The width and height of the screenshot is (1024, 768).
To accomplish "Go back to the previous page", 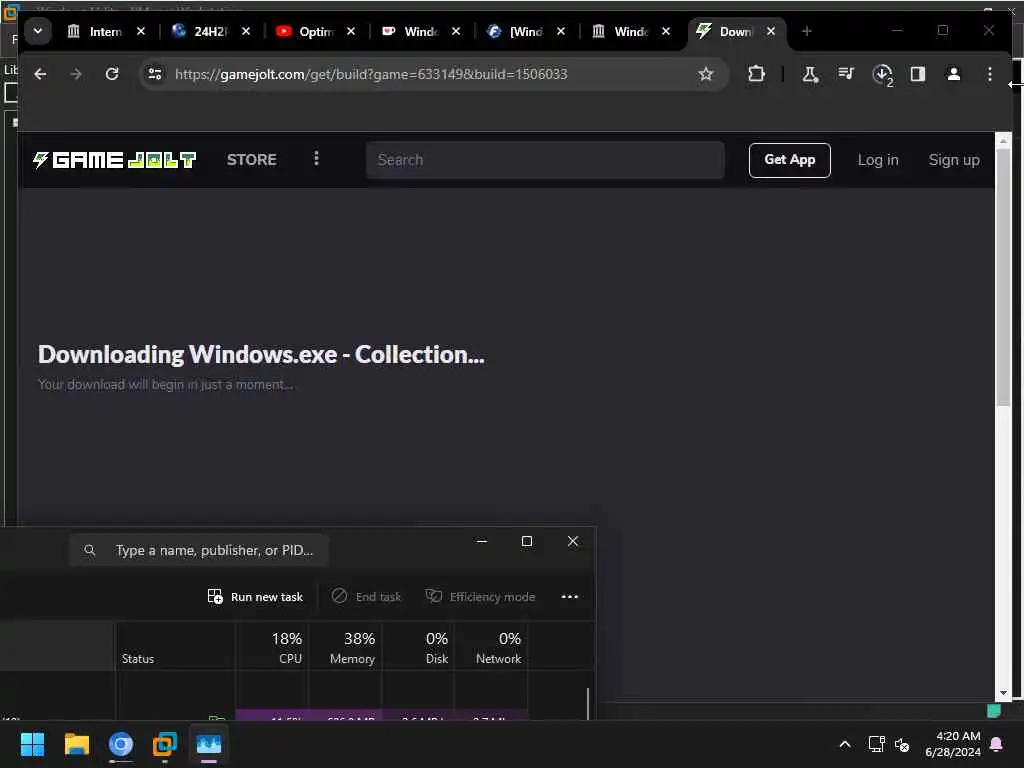I will tap(40, 74).
